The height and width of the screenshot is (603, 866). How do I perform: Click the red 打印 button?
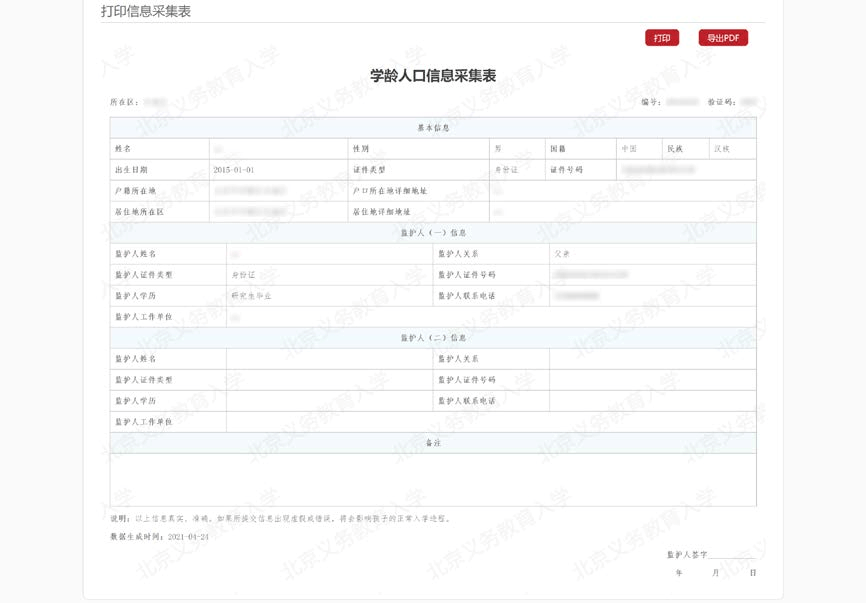[x=662, y=38]
